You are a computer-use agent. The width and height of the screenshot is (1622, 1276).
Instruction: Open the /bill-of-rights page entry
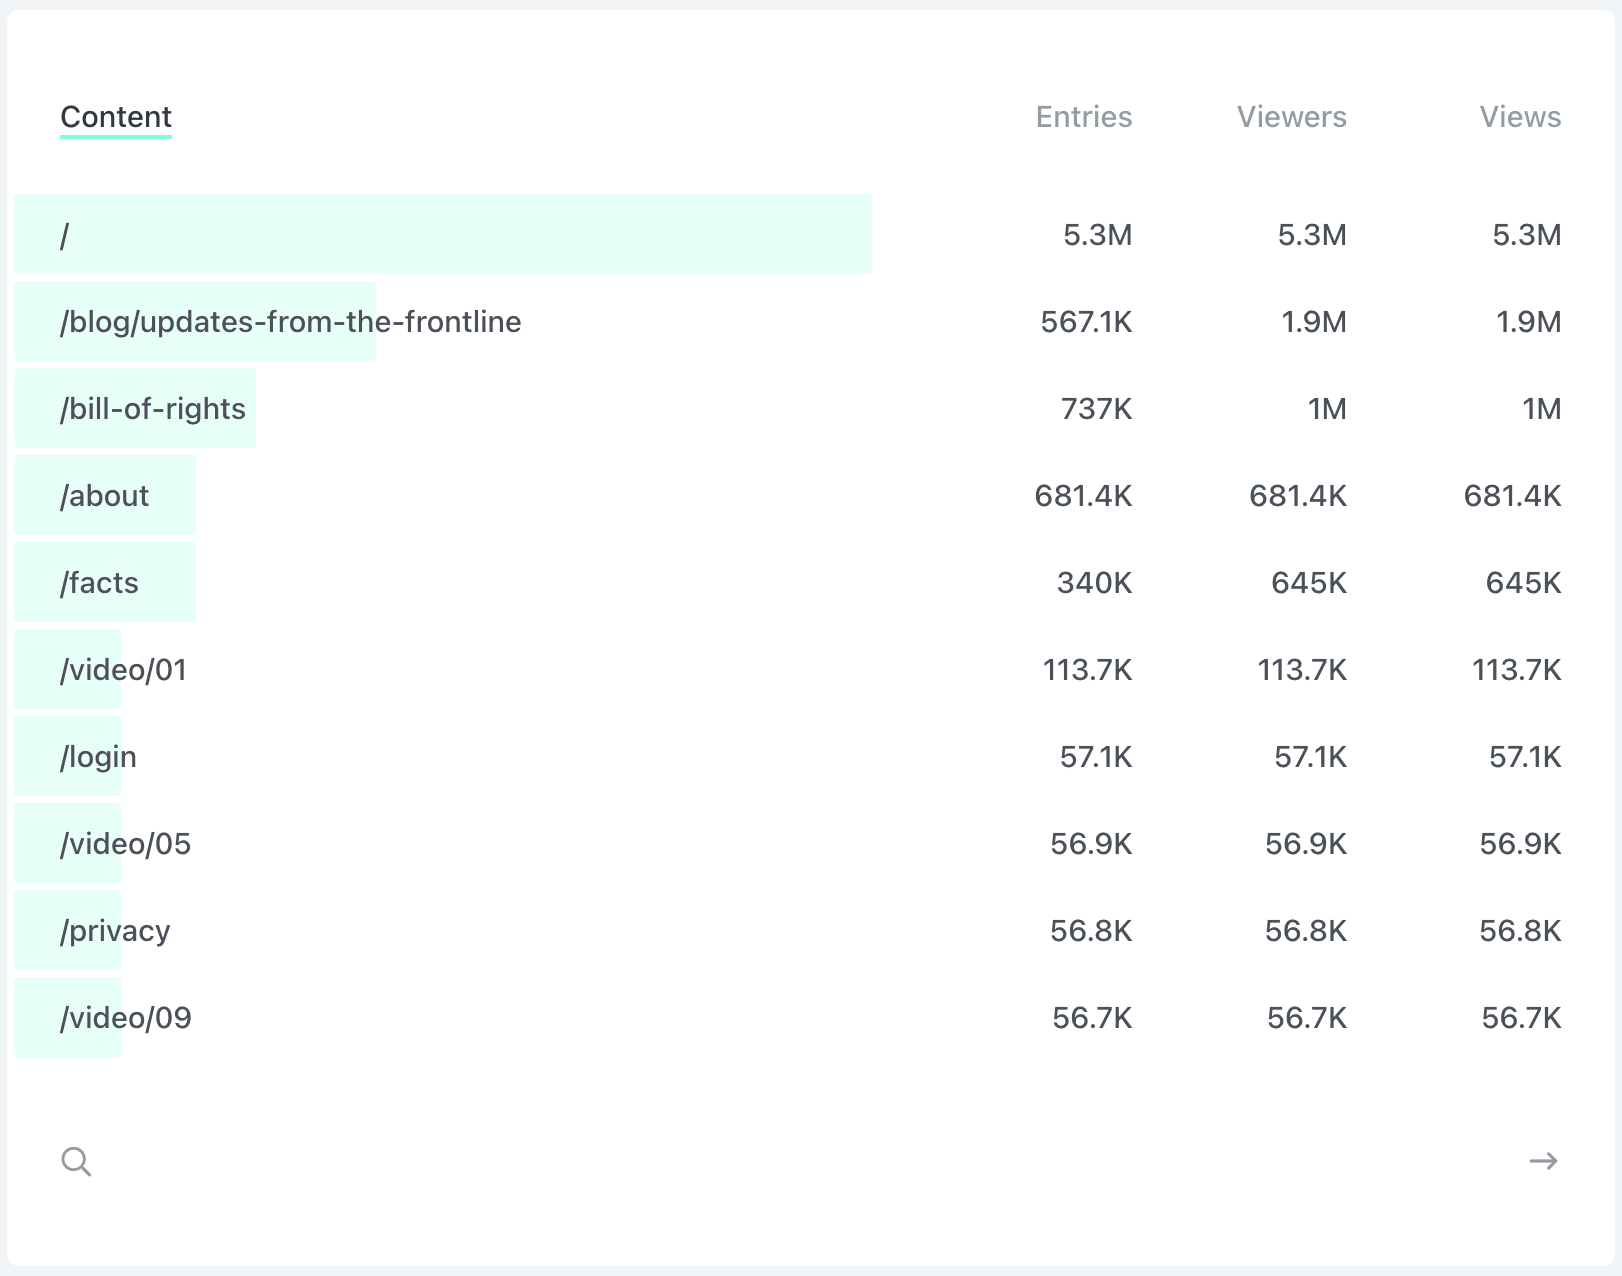(x=153, y=408)
